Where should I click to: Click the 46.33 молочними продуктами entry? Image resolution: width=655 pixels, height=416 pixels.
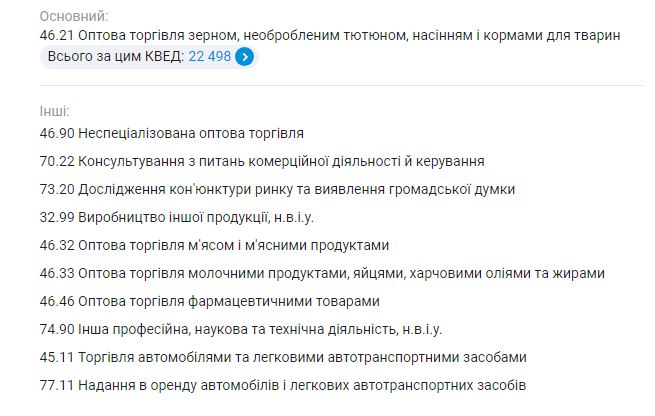(319, 272)
